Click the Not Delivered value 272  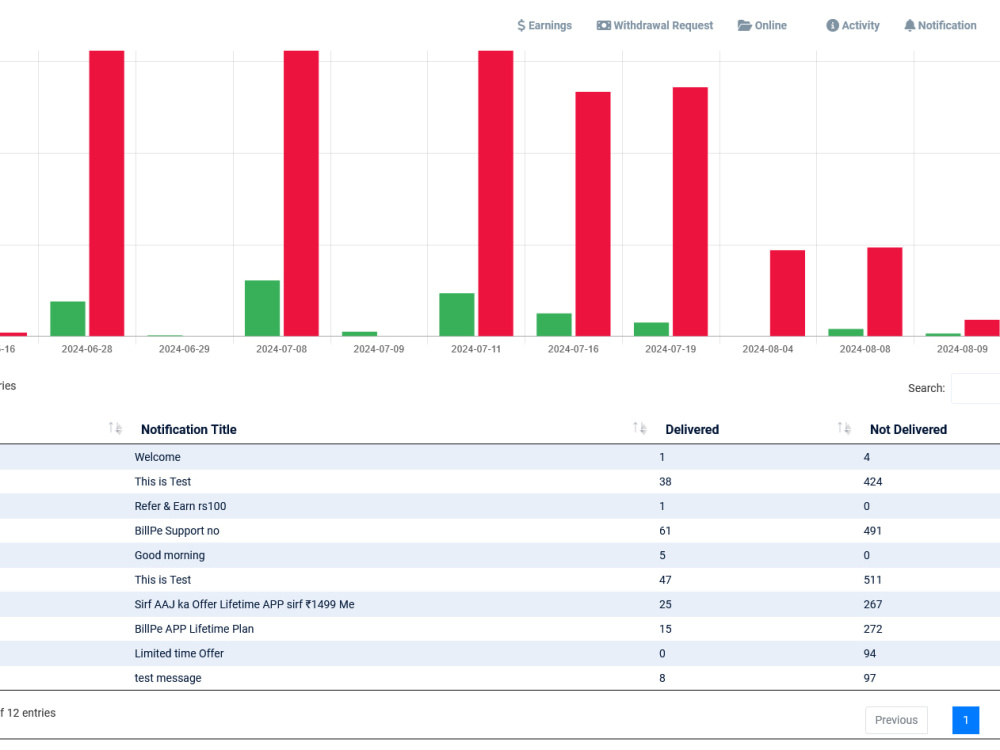point(872,629)
